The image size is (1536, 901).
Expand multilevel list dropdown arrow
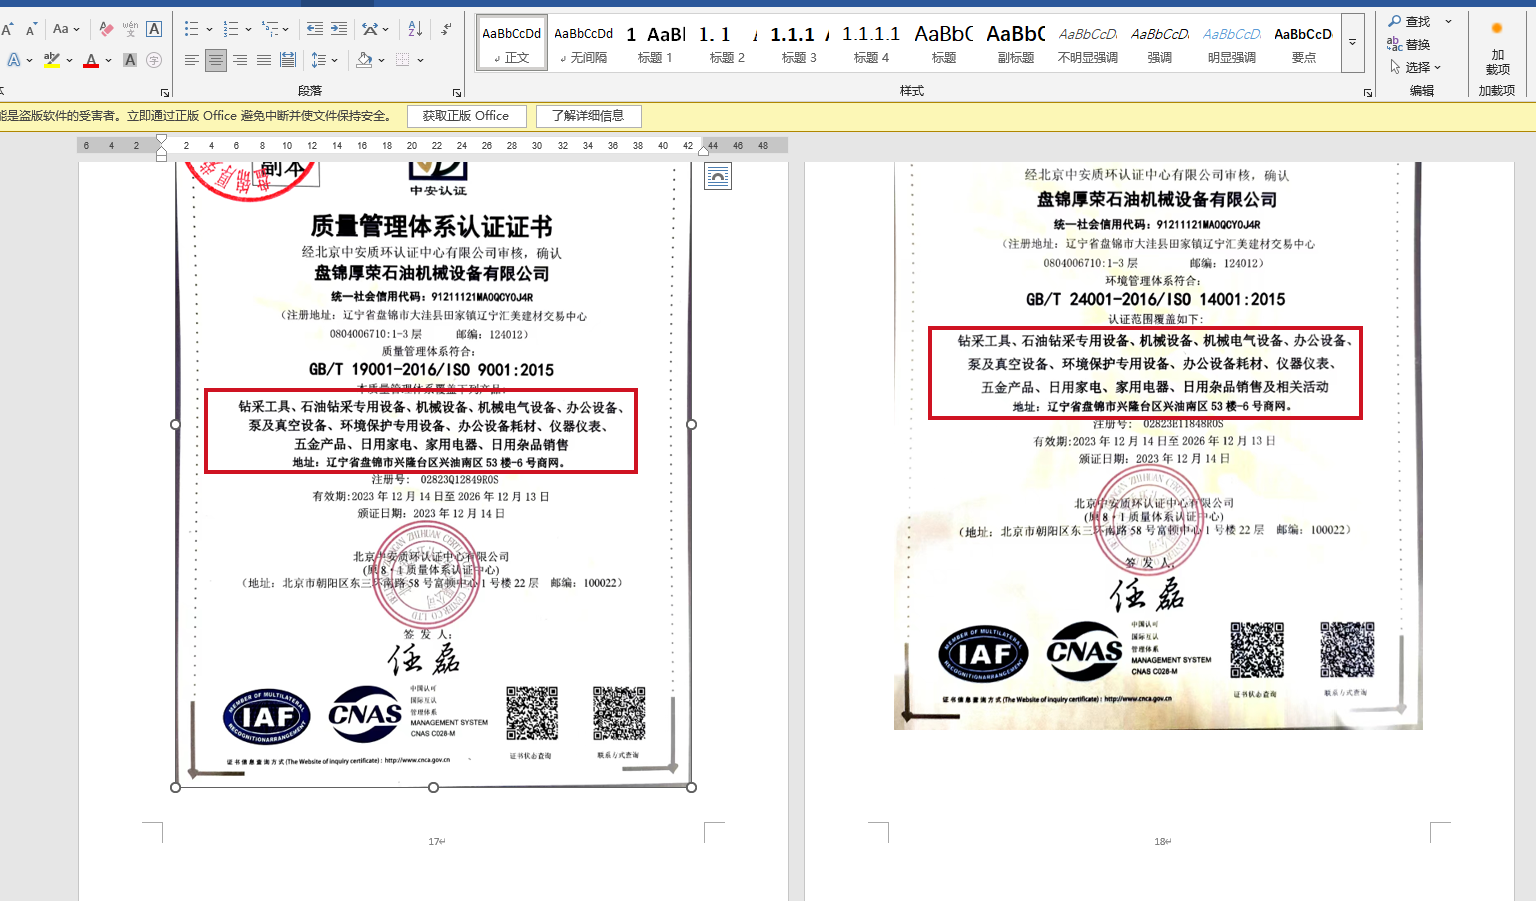tap(286, 29)
